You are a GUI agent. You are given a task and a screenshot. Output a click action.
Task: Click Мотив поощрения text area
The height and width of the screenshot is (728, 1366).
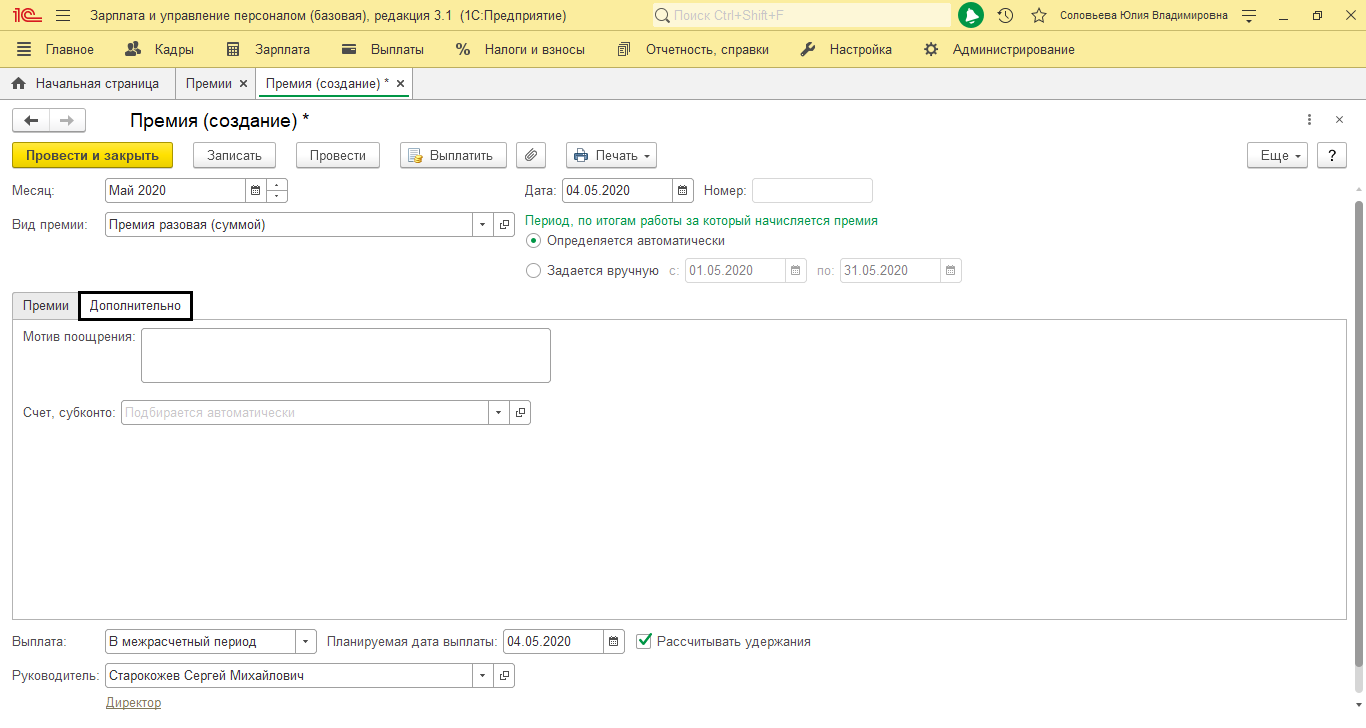[346, 355]
